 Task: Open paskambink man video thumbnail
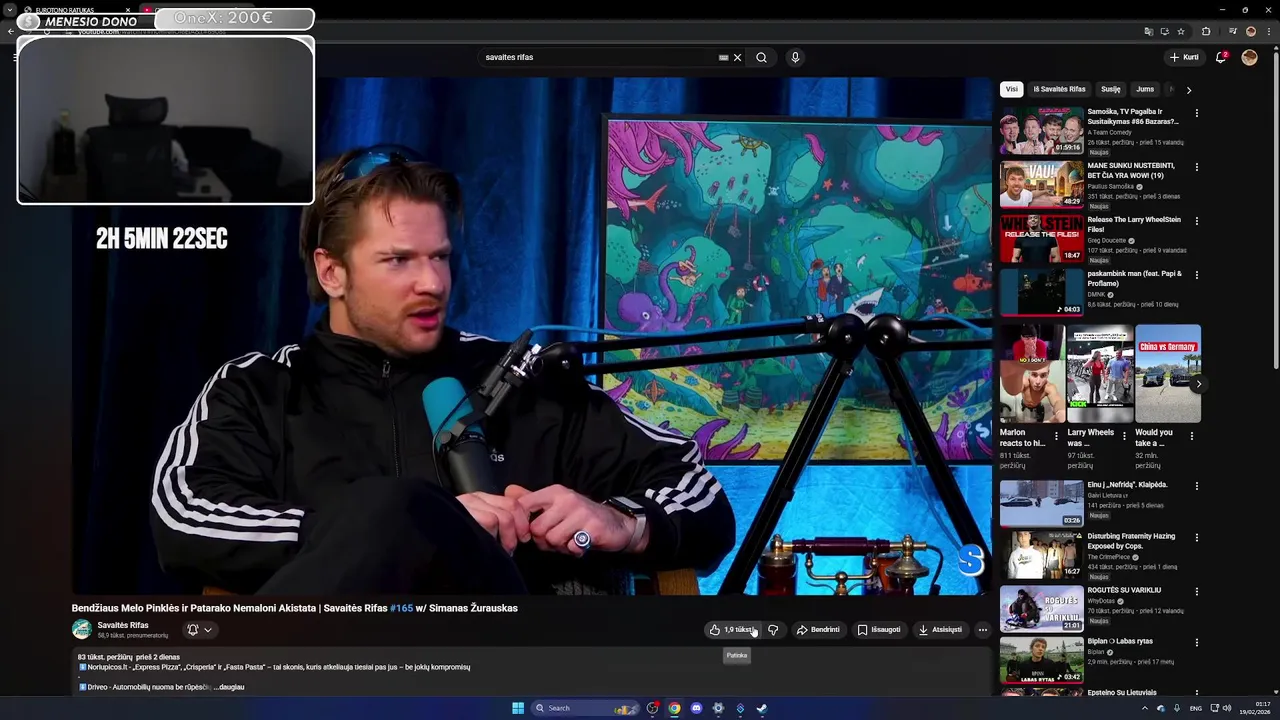(x=1041, y=292)
